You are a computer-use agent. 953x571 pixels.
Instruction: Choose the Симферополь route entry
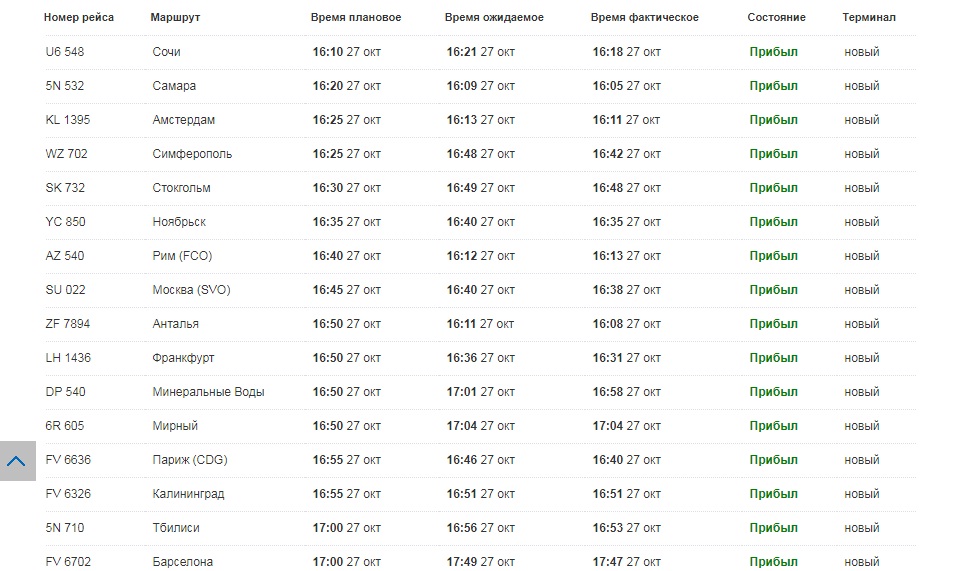coord(192,154)
